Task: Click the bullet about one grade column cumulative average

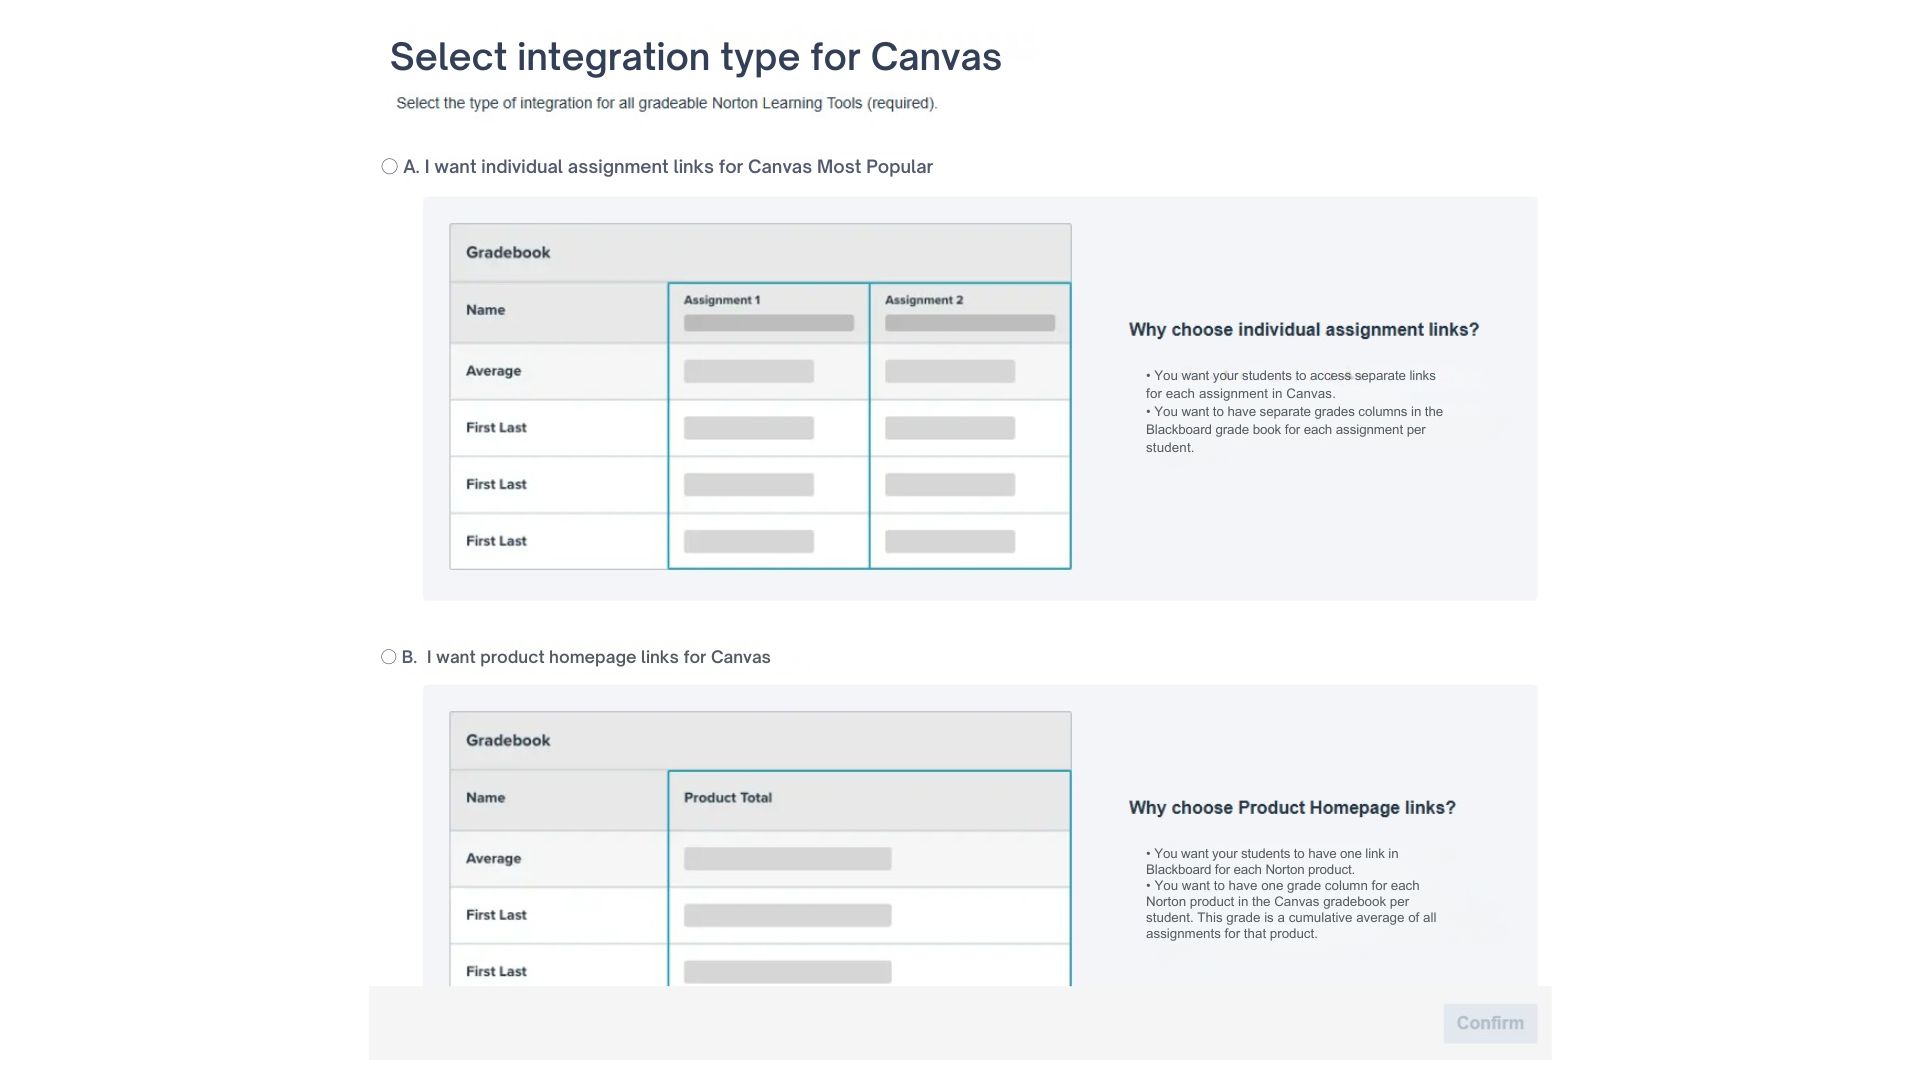Action: point(1291,910)
